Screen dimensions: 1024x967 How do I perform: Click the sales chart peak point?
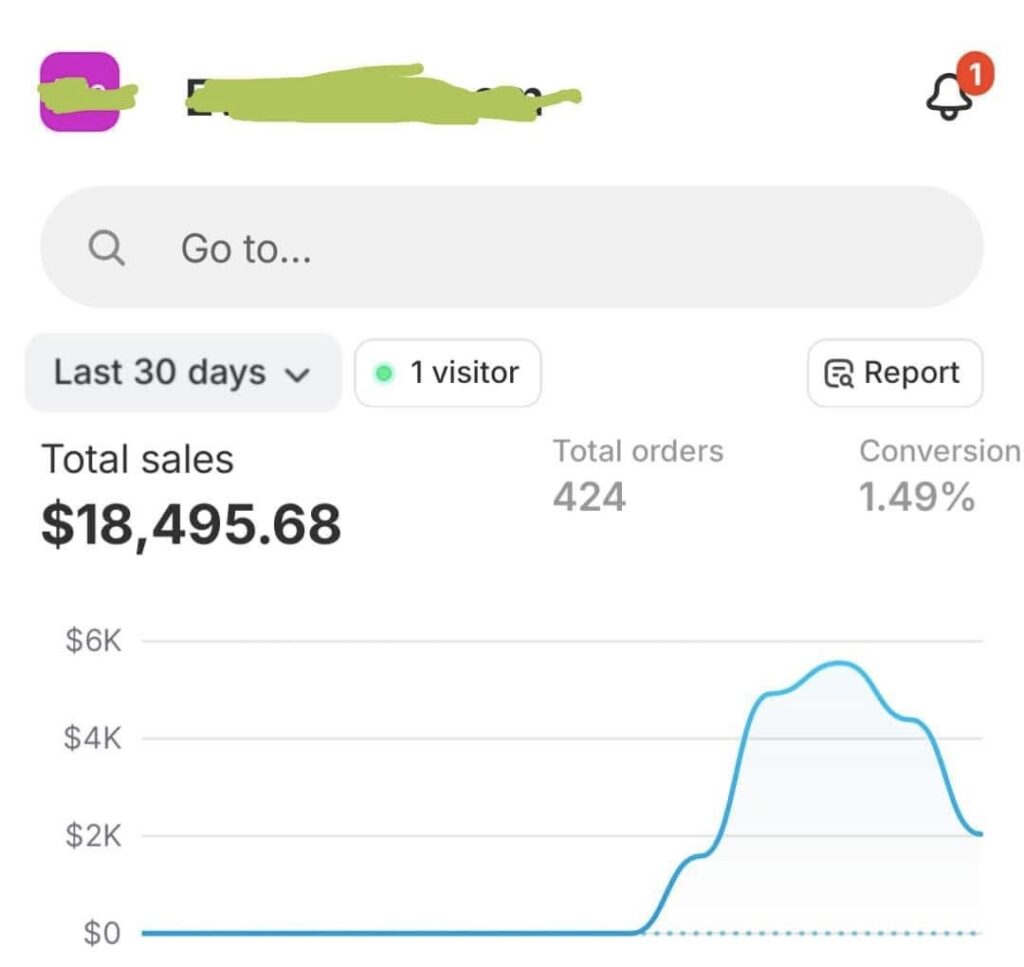[839, 663]
